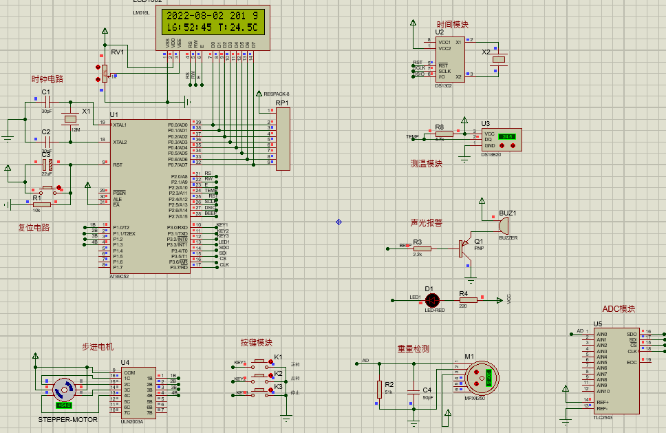The image size is (667, 434).
Task: Click the RESPACK-8 text near RP1
Action: point(276,94)
